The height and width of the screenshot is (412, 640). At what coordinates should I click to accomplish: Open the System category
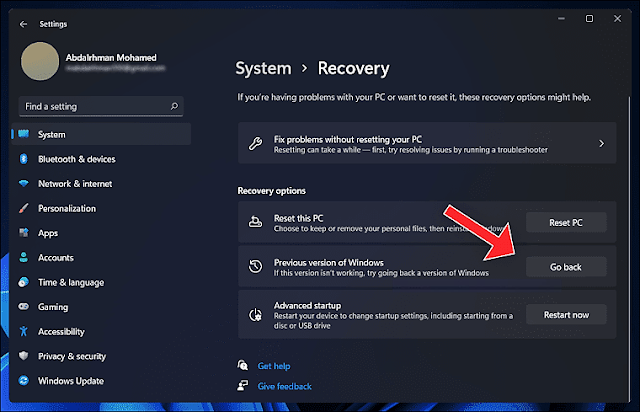click(x=101, y=134)
